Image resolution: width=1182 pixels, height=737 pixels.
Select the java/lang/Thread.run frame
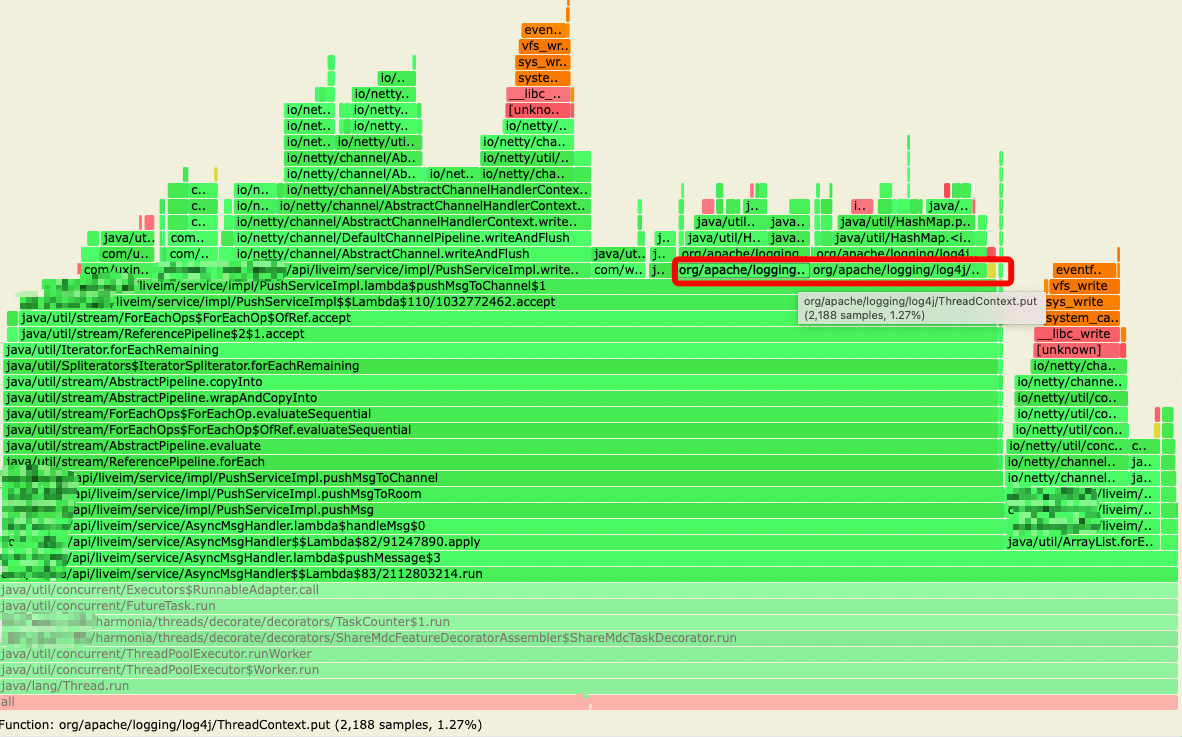click(x=590, y=686)
